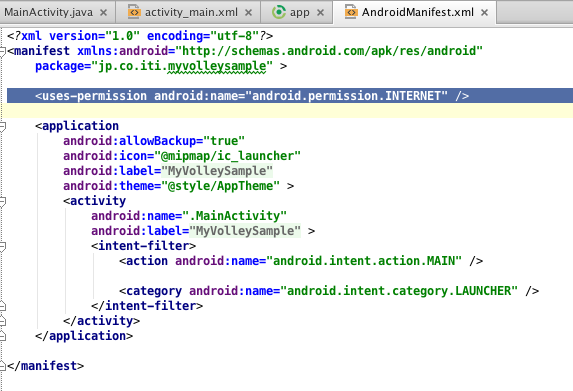This screenshot has height=391, width=573.
Task: Click the closing application fold marker
Action: tap(3, 336)
